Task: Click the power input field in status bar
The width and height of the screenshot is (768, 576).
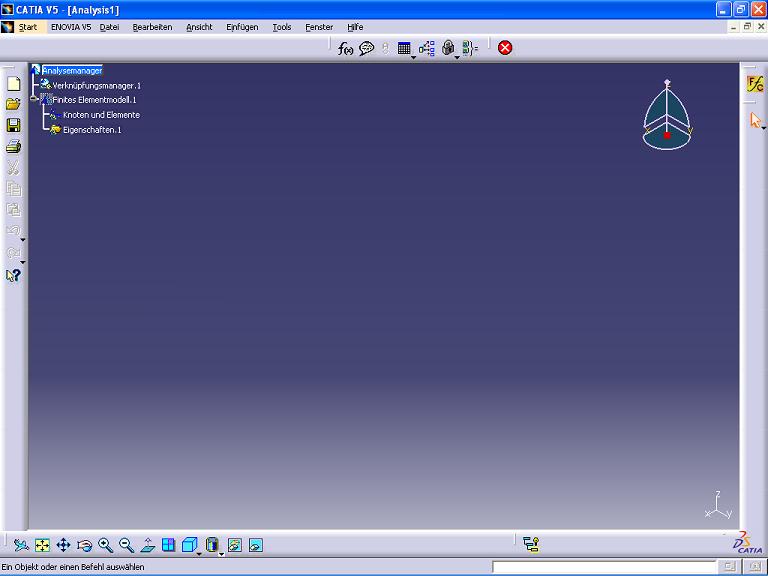Action: coord(604,567)
